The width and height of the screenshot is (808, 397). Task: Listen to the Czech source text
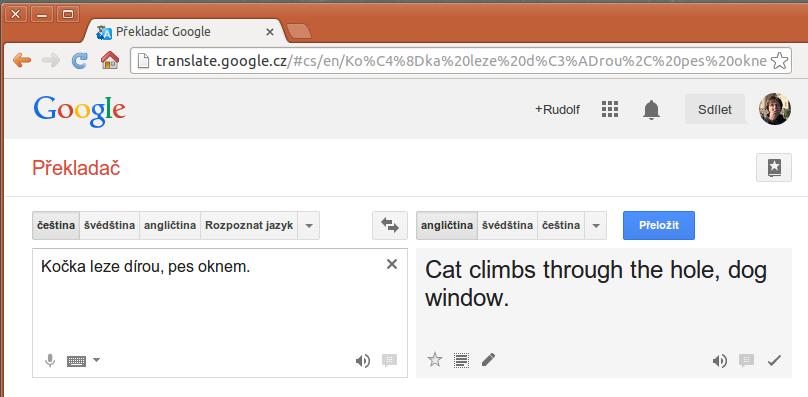[x=363, y=361]
